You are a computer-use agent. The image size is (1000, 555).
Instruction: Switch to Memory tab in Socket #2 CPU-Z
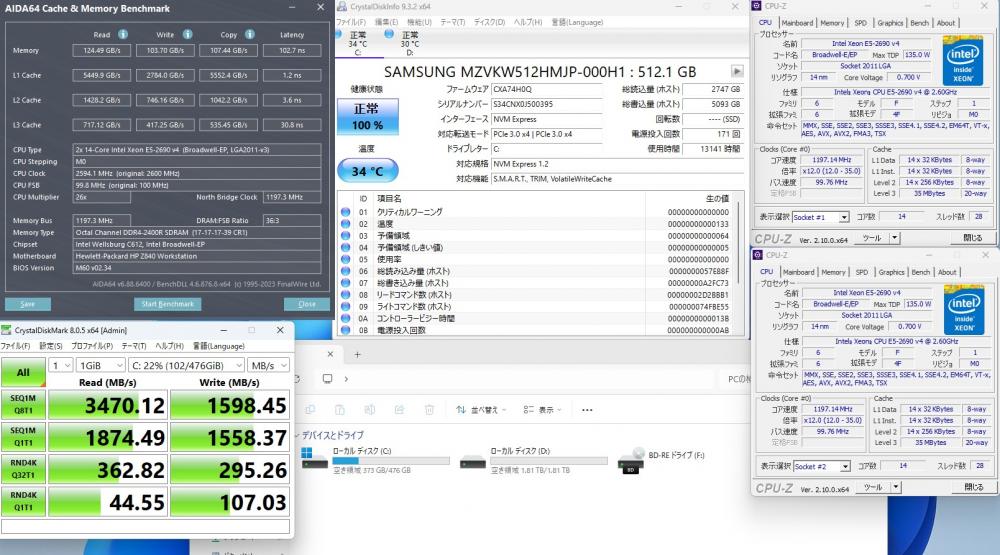click(x=833, y=272)
